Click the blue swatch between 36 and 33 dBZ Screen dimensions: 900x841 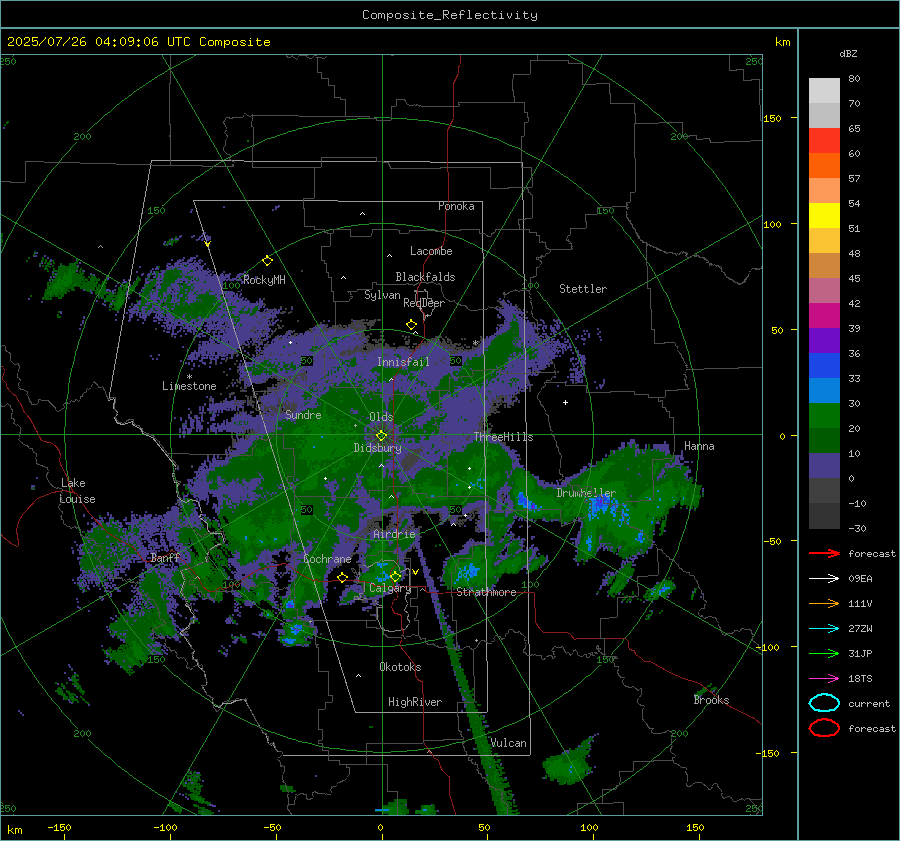point(824,366)
